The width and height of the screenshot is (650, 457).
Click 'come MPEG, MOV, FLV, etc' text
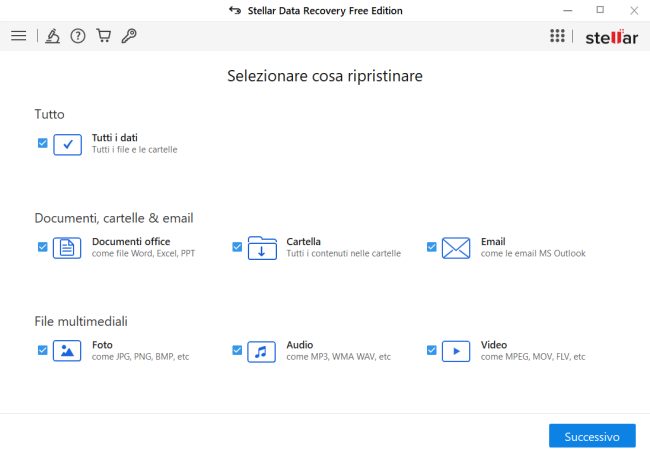pyautogui.click(x=533, y=357)
